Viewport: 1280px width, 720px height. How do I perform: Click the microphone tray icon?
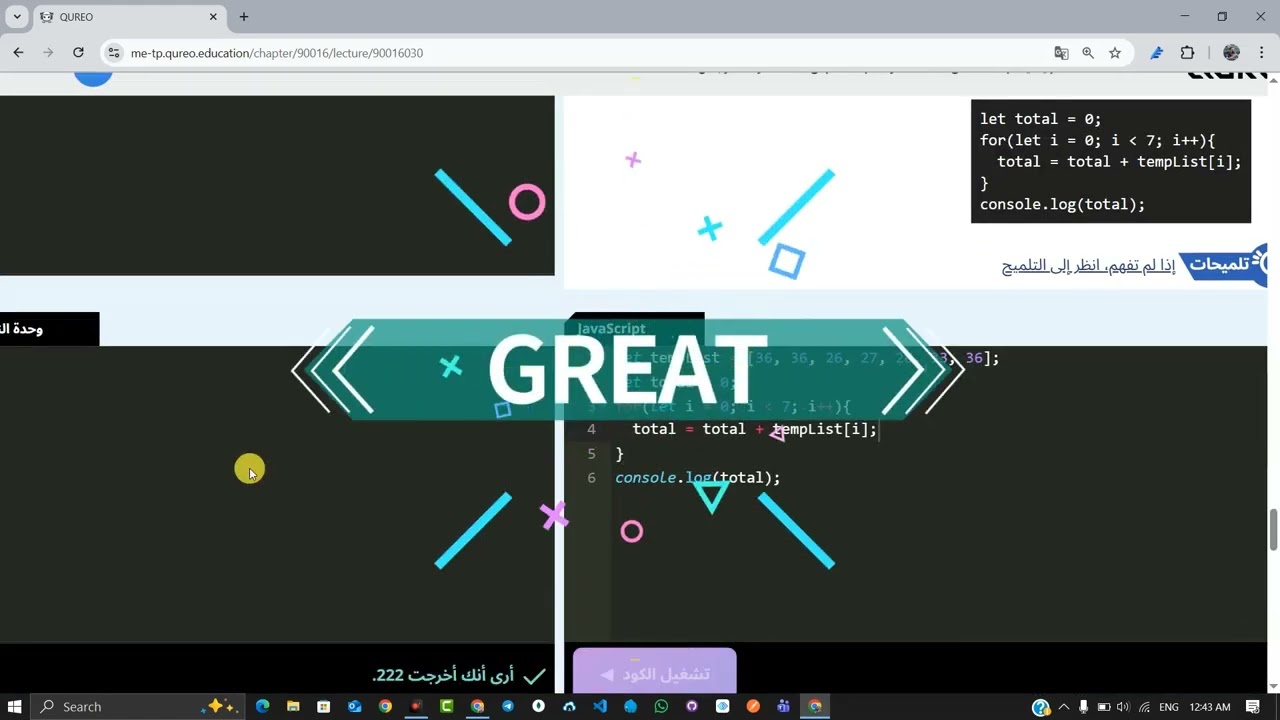coord(1083,707)
